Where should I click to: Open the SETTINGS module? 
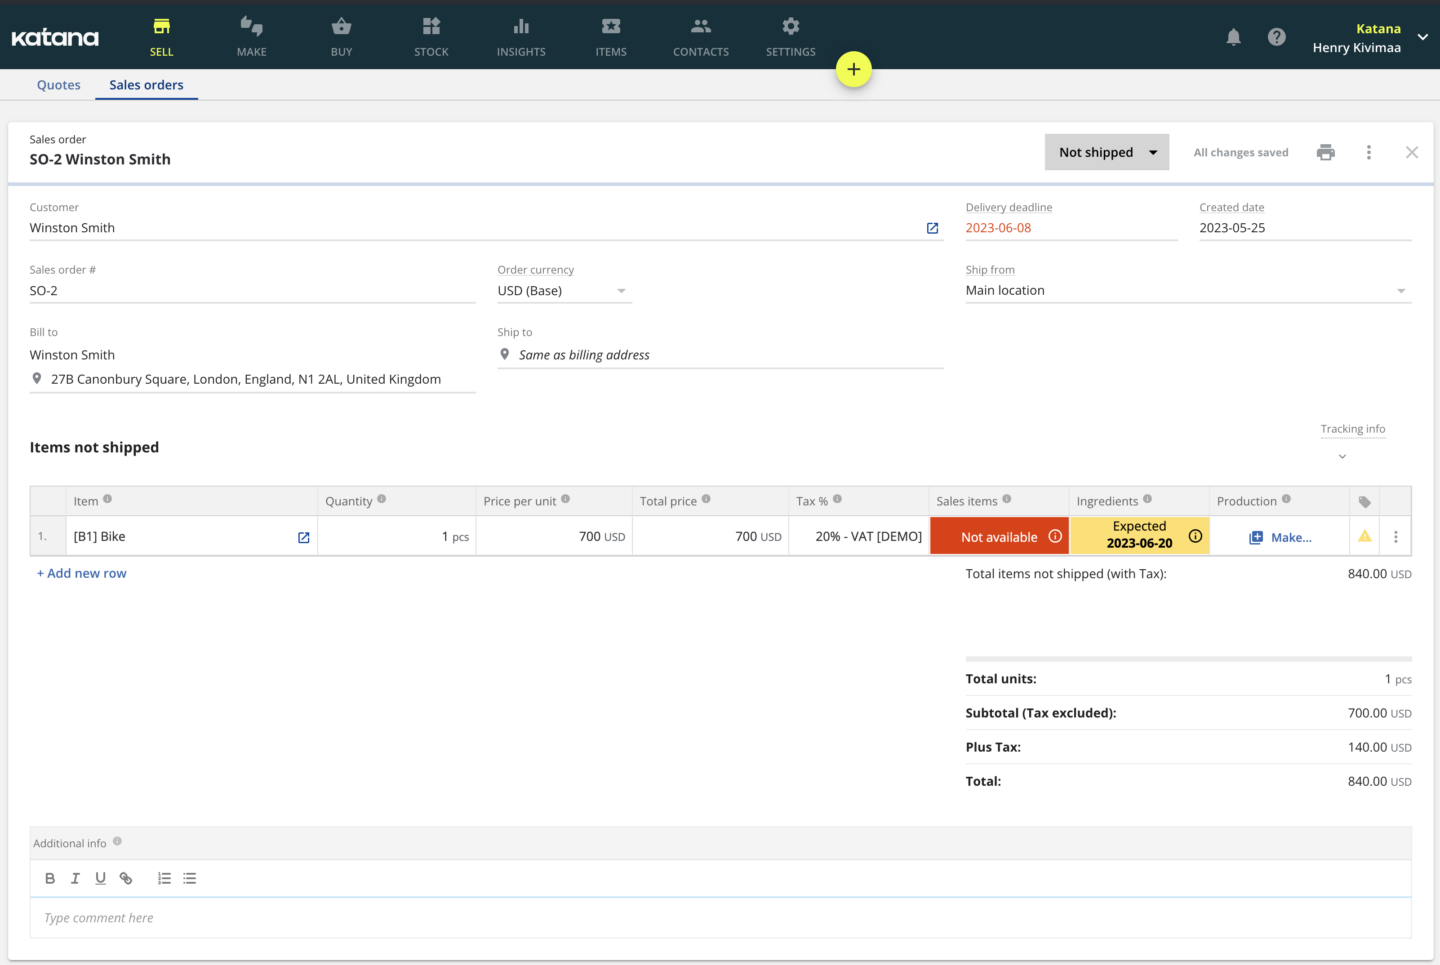click(790, 37)
